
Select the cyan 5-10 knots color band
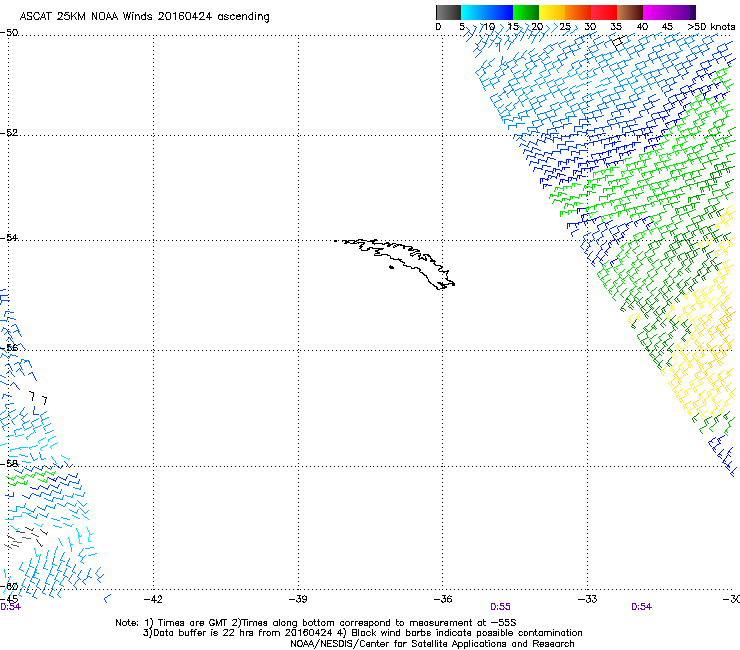pyautogui.click(x=474, y=12)
